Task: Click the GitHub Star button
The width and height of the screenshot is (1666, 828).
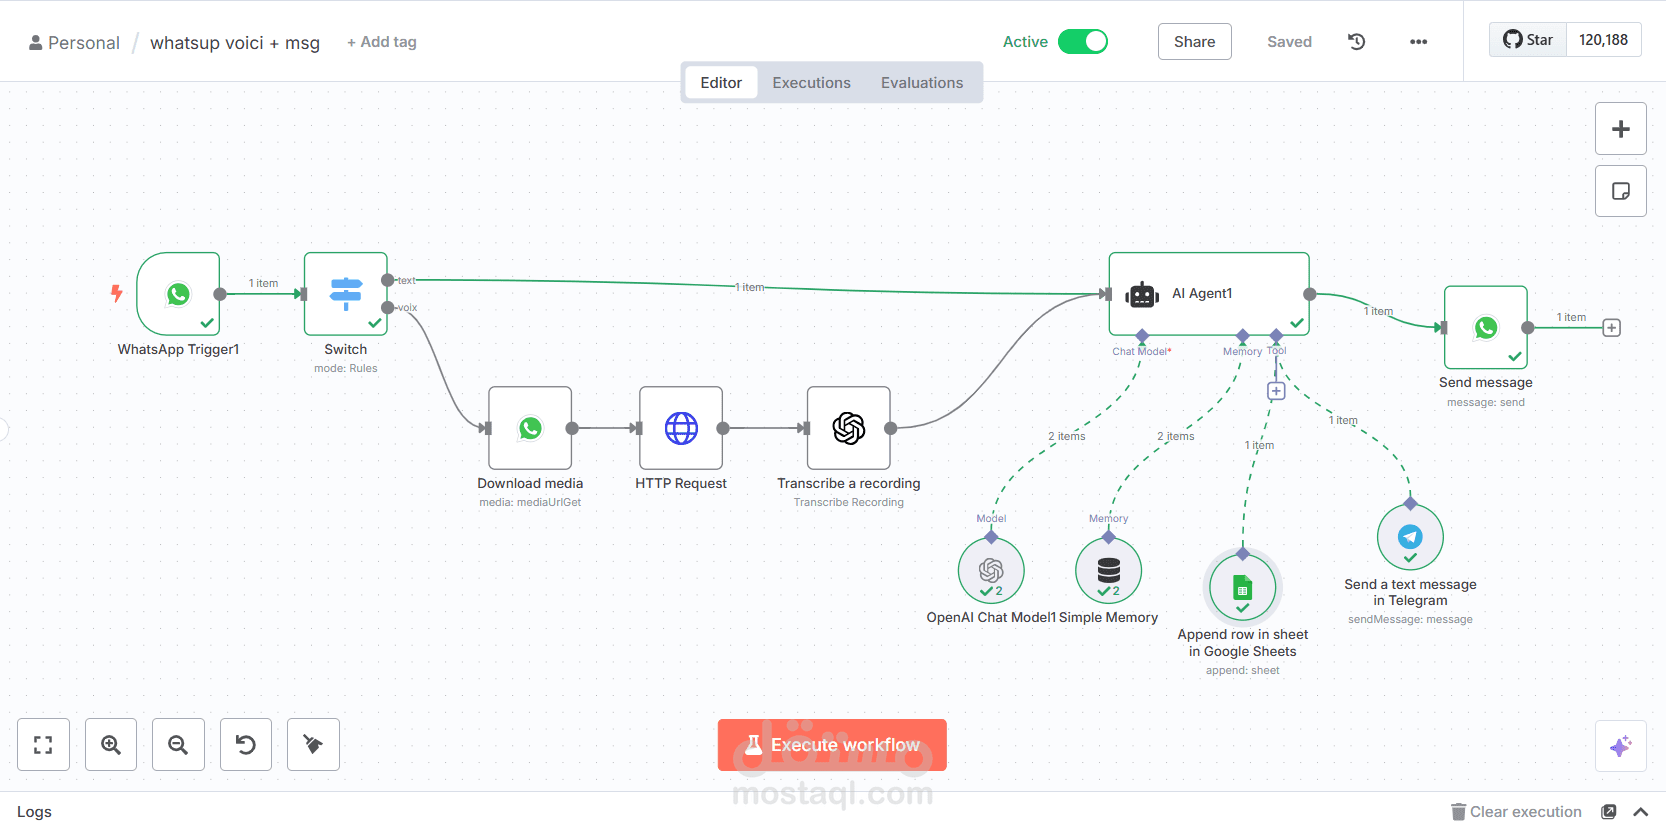Action: (1528, 40)
